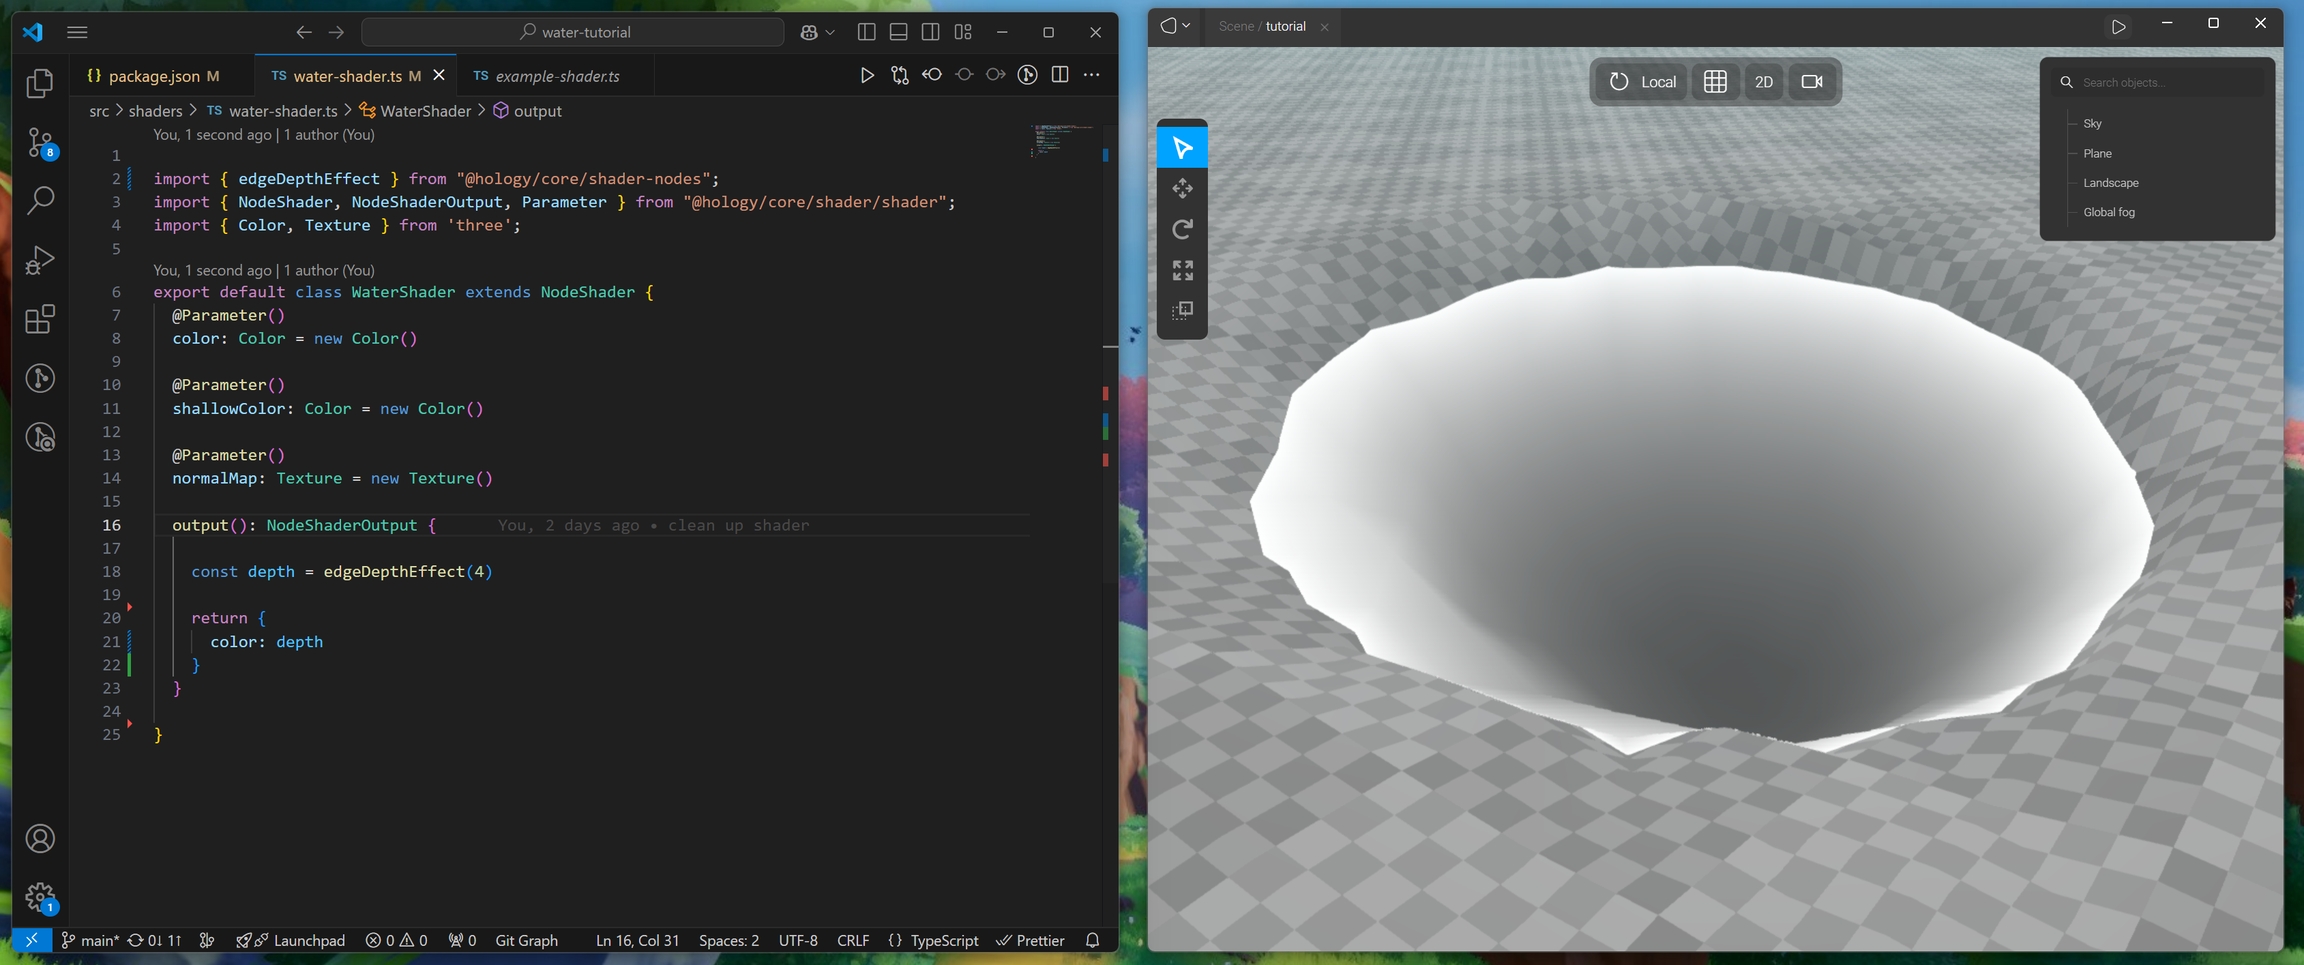Image resolution: width=2304 pixels, height=965 pixels.
Task: Open the Copilot dropdown arrow in title bar
Action: 830,32
